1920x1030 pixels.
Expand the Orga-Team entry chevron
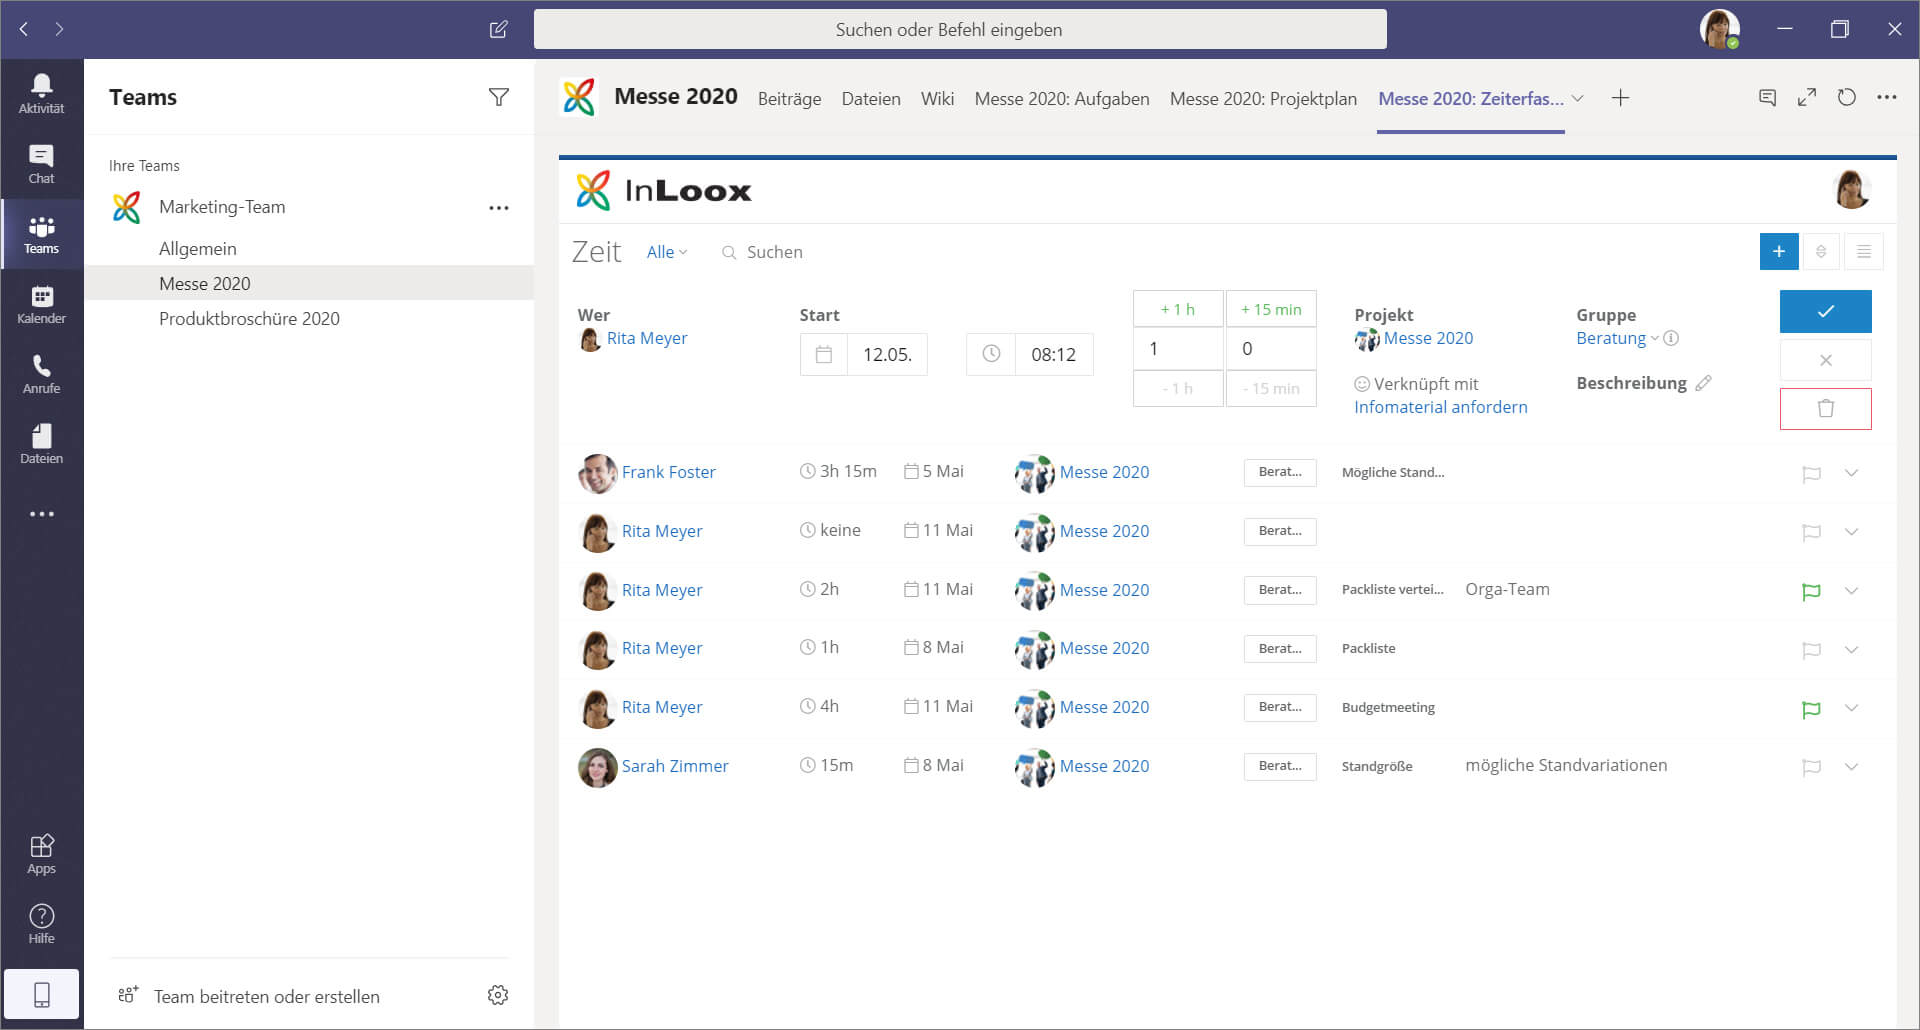pos(1852,591)
